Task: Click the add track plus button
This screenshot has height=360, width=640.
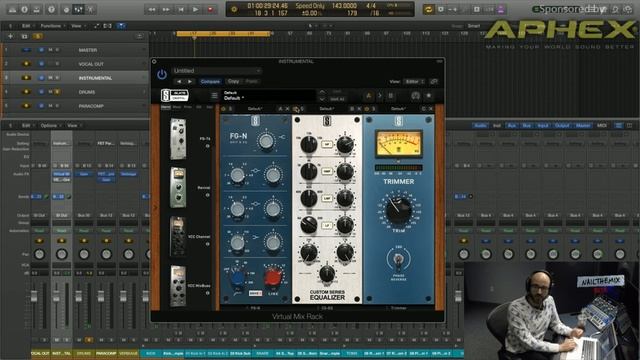Action: coord(11,36)
